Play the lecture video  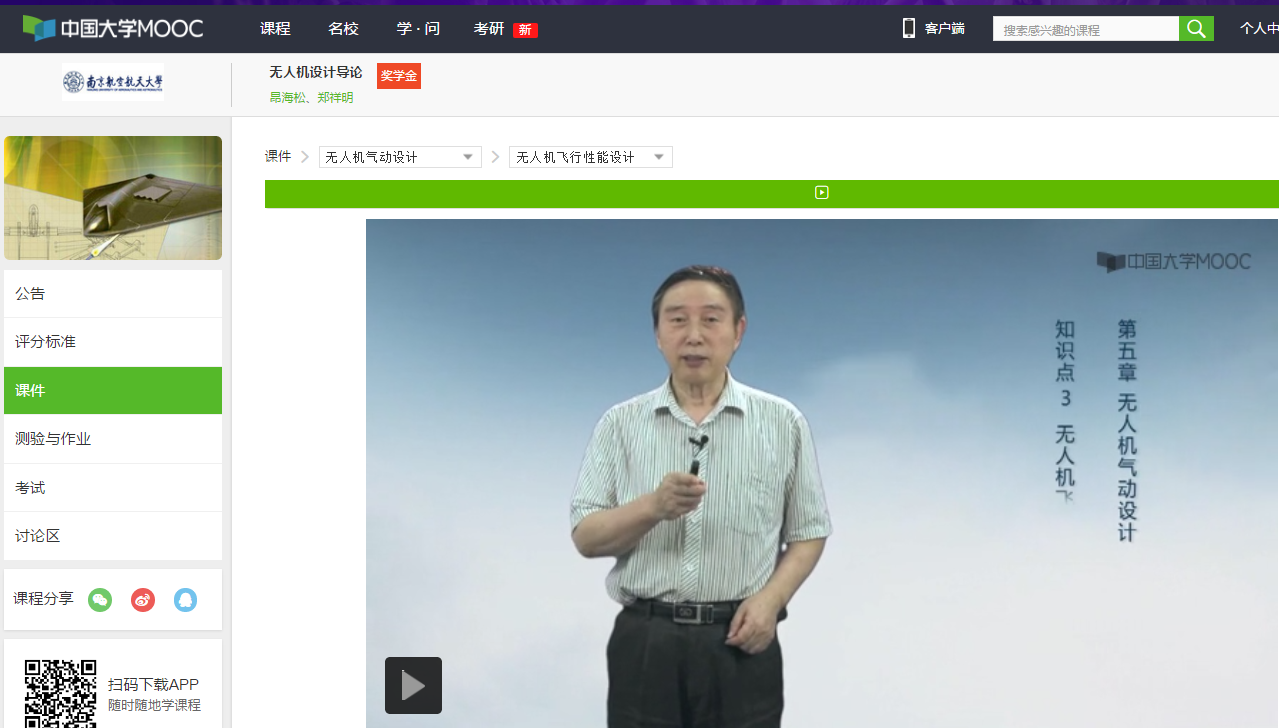point(413,685)
